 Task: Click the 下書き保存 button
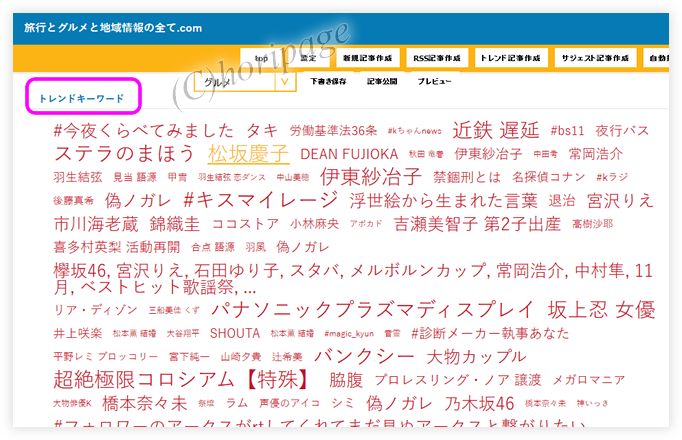point(328,81)
